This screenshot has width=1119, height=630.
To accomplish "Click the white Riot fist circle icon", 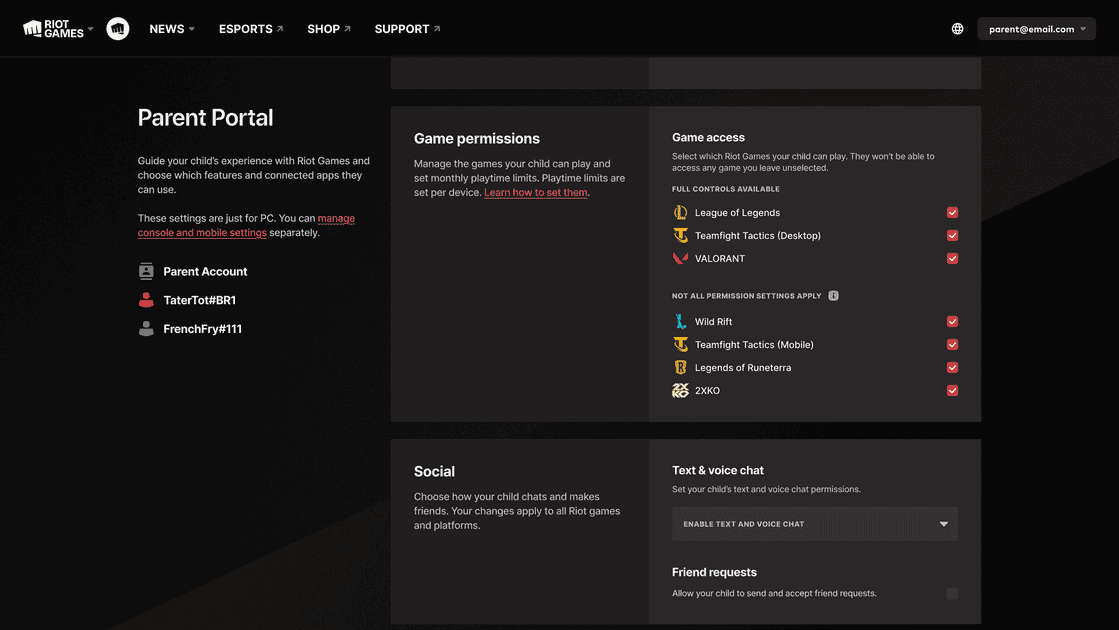I will point(118,29).
